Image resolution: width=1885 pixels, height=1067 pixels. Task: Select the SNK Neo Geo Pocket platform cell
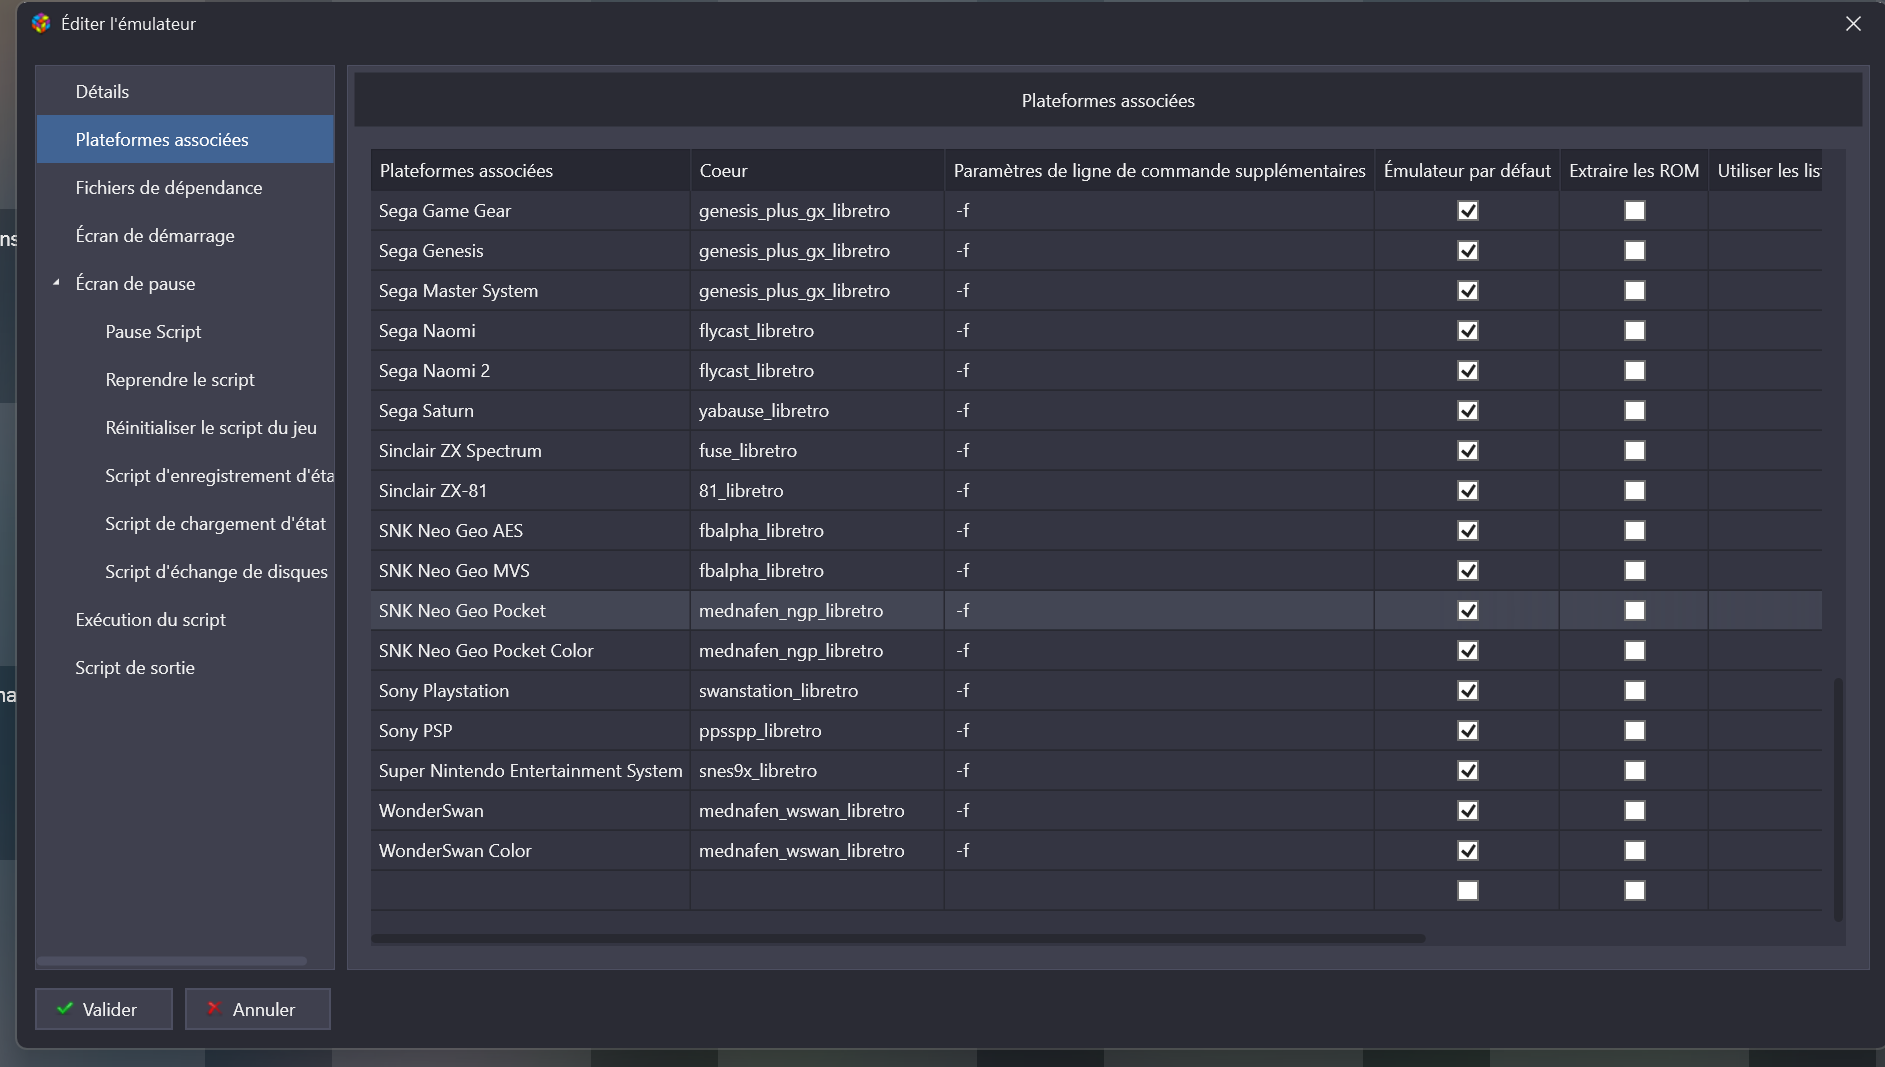(530, 610)
